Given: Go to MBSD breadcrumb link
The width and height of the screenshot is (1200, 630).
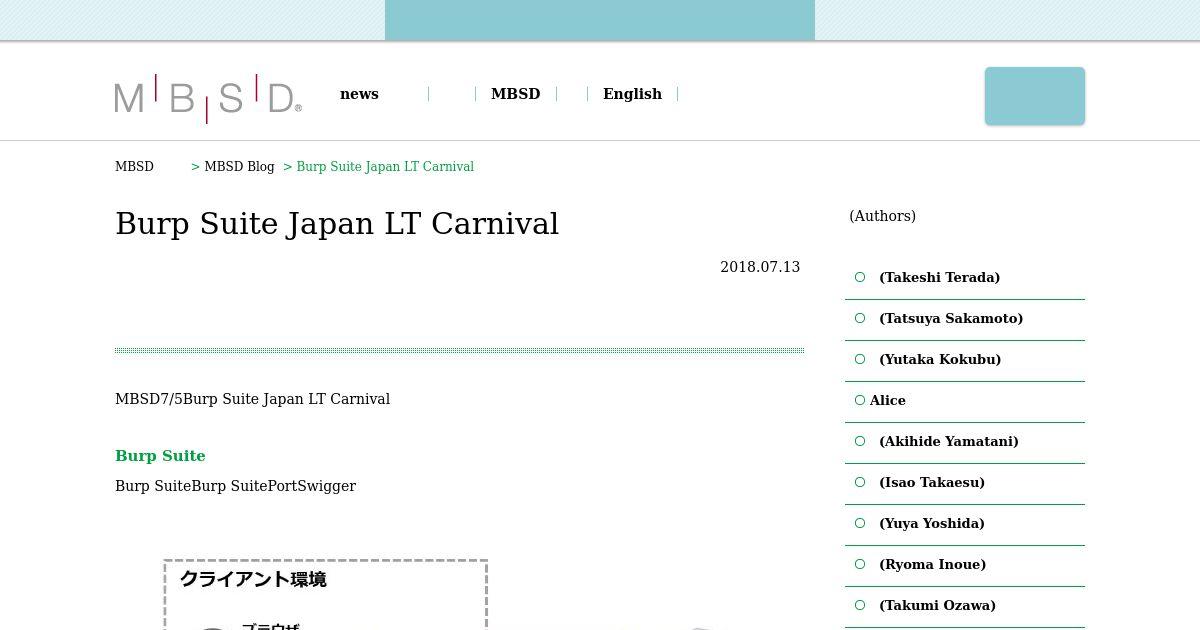Looking at the screenshot, I should click(x=134, y=167).
